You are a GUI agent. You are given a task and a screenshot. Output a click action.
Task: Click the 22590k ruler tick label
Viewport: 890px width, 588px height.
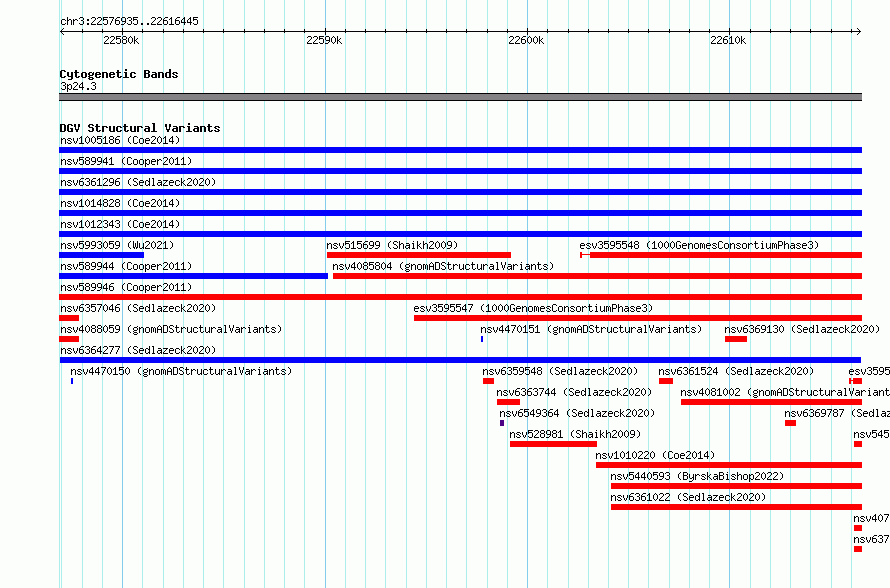324,40
